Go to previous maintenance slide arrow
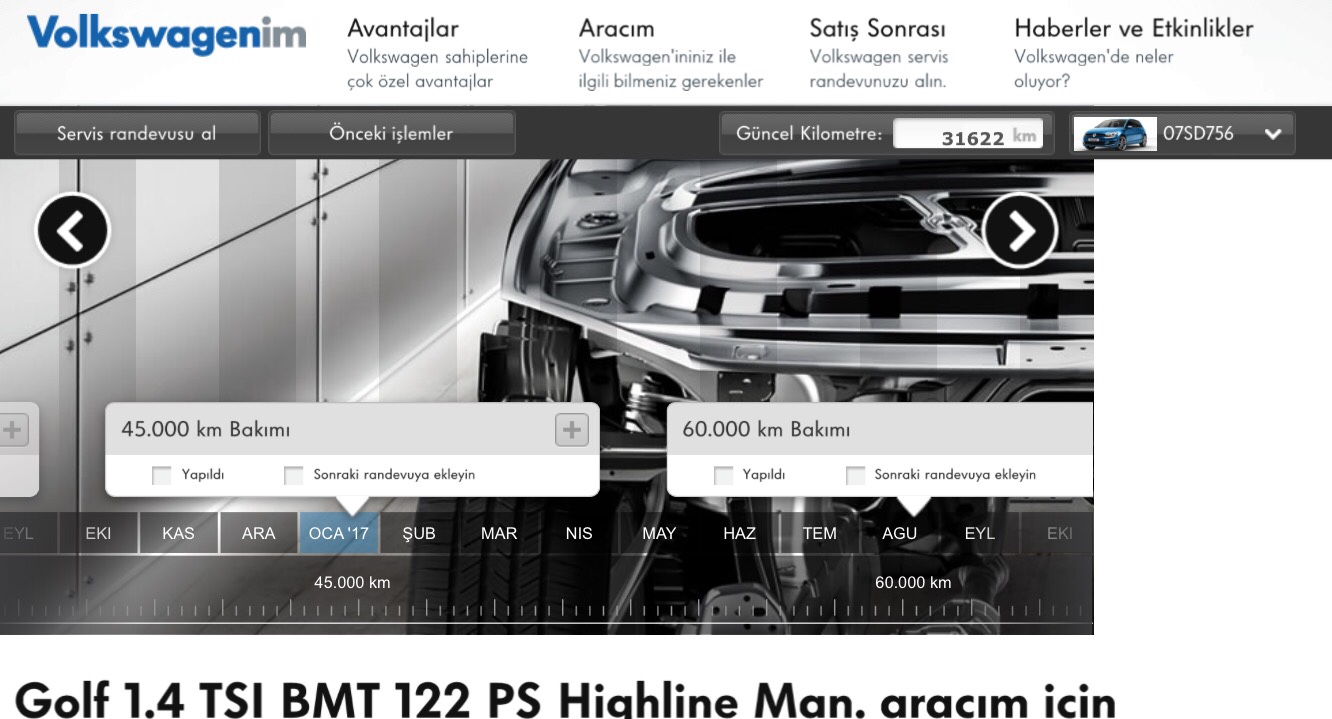The height and width of the screenshot is (719, 1332). (x=73, y=230)
